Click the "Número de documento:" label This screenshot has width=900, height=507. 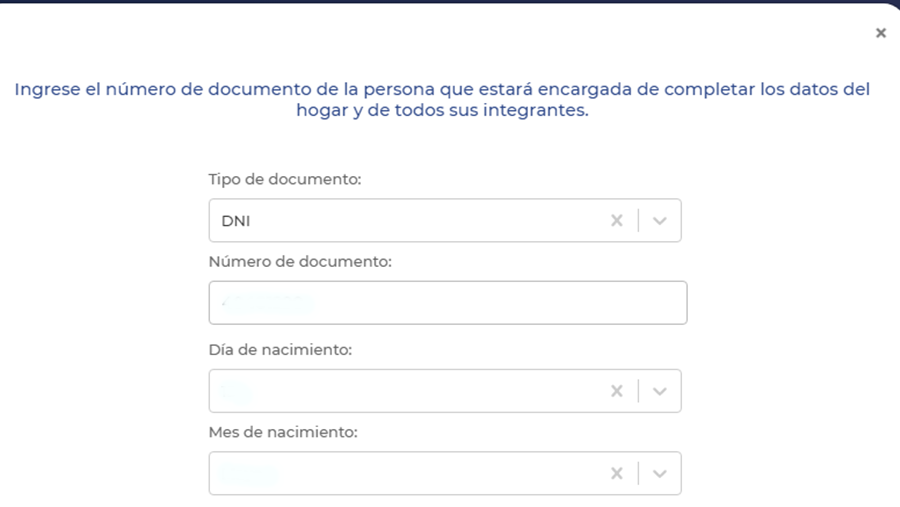coord(299,262)
